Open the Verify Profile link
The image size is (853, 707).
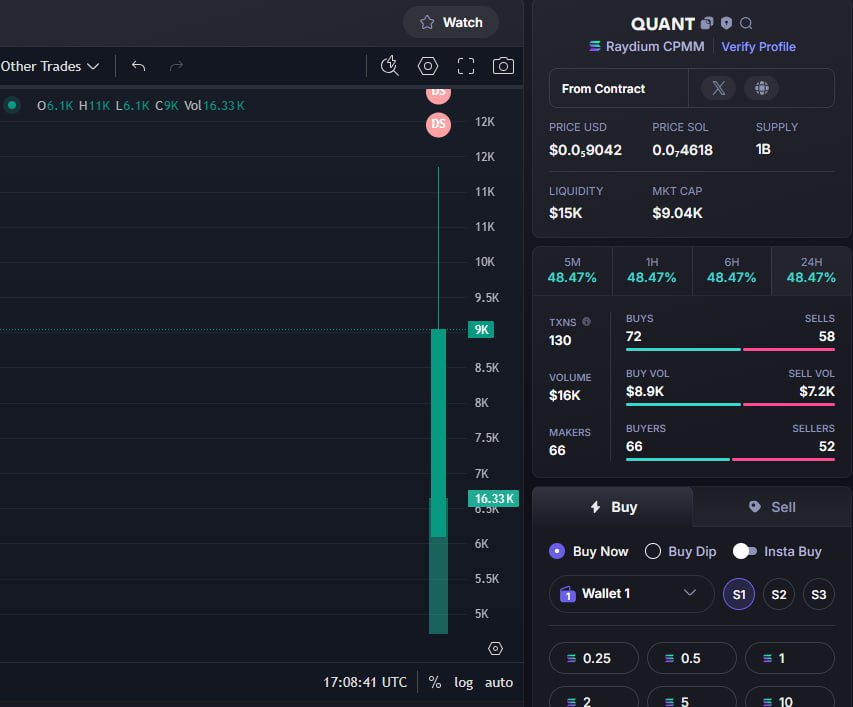pos(758,47)
